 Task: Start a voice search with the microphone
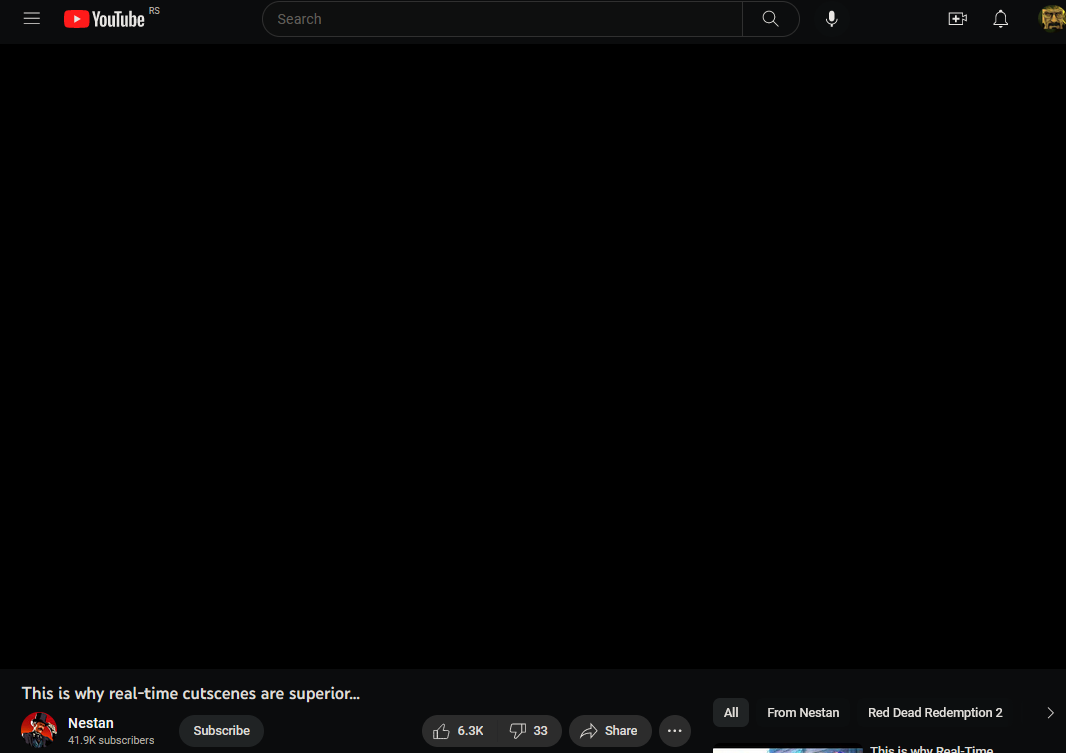click(x=831, y=18)
